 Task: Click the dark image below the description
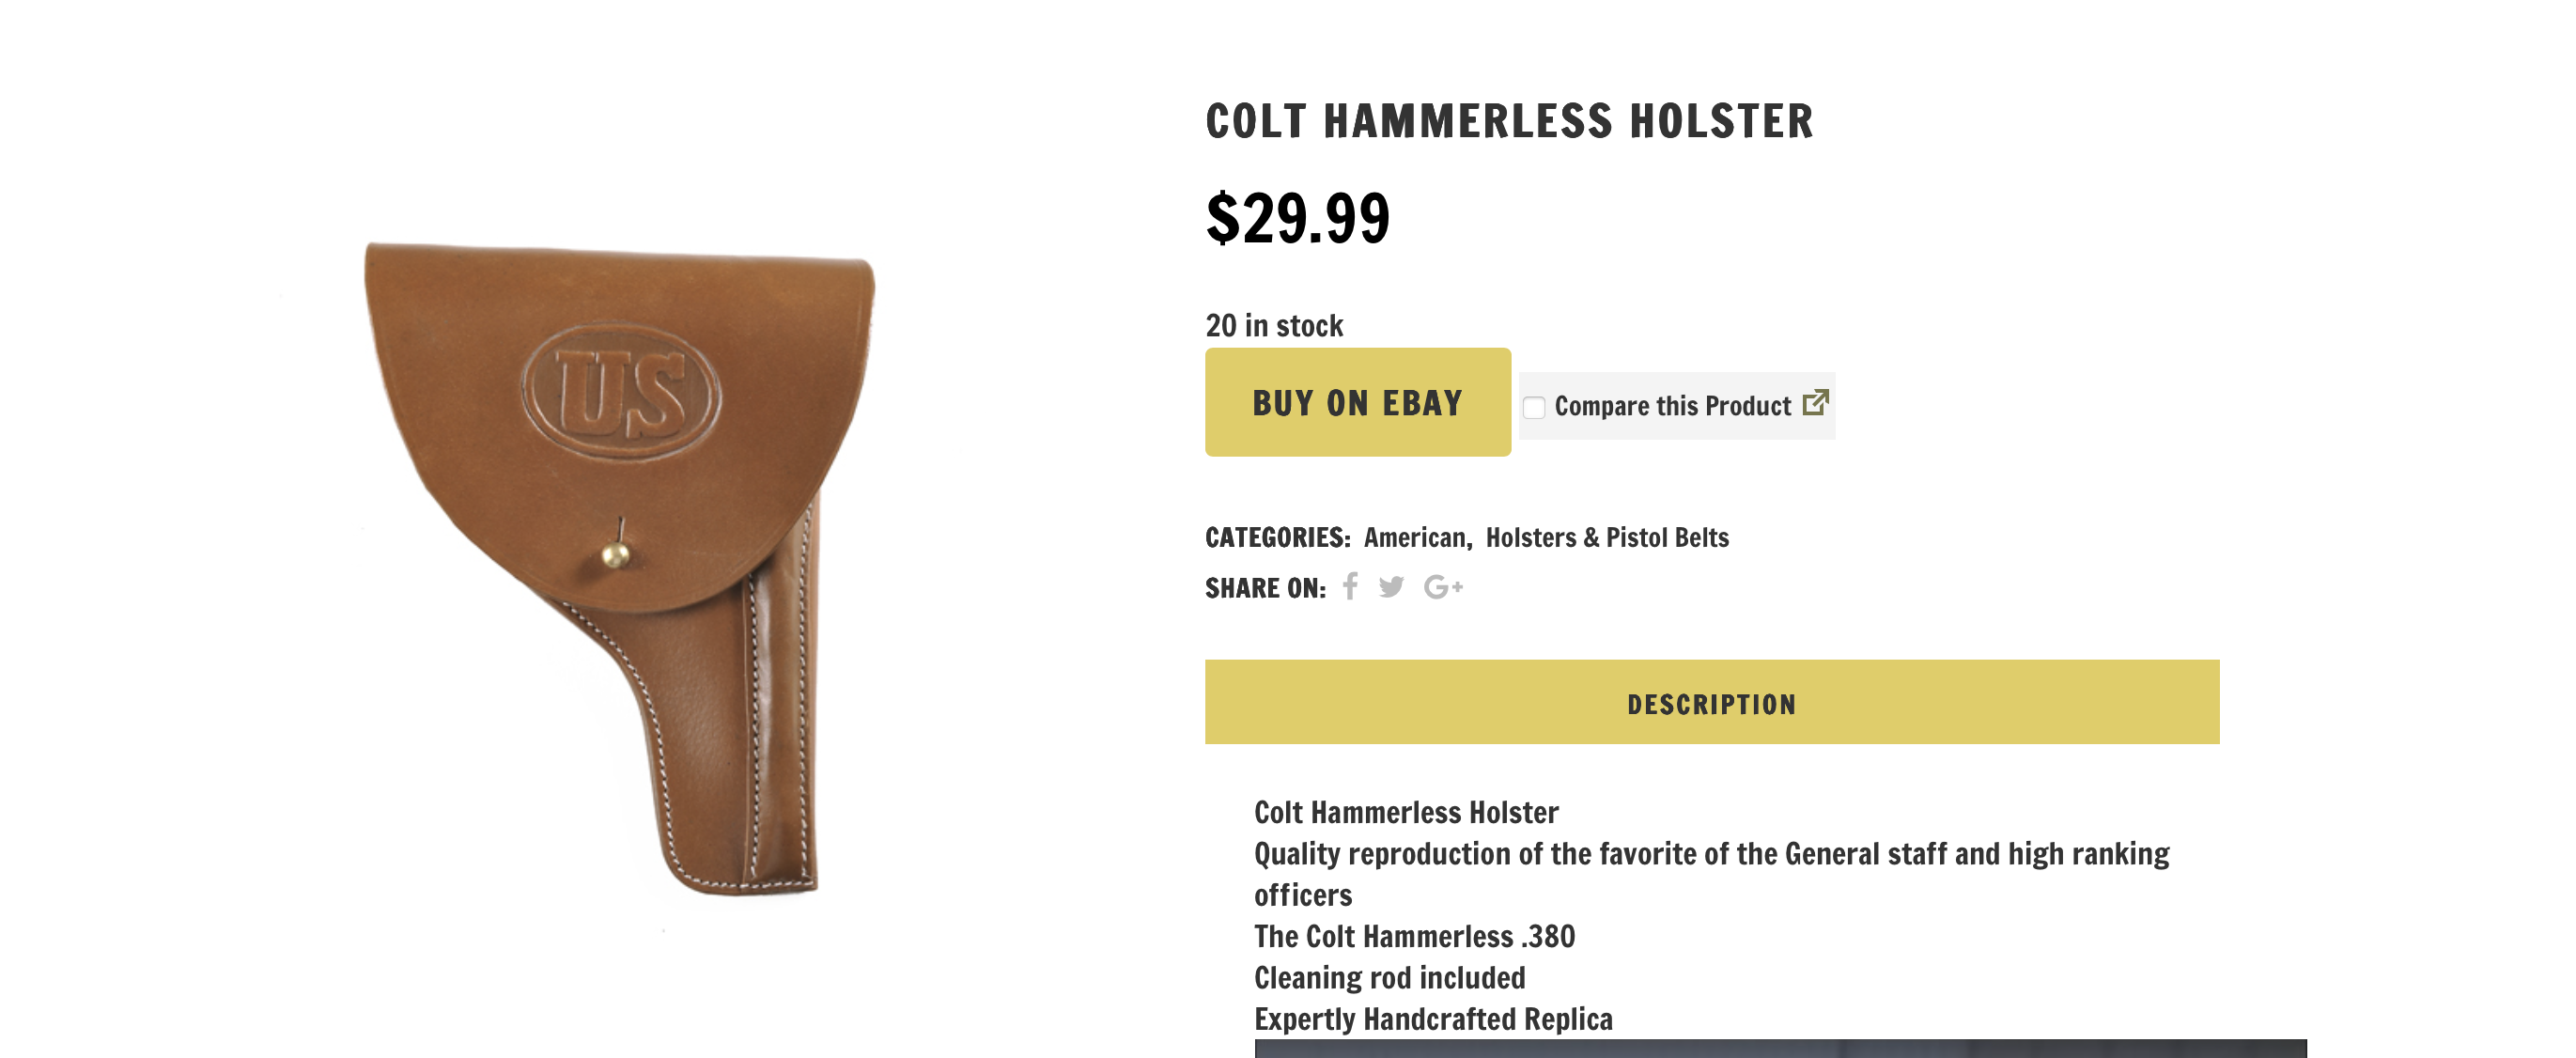pyautogui.click(x=1780, y=1048)
